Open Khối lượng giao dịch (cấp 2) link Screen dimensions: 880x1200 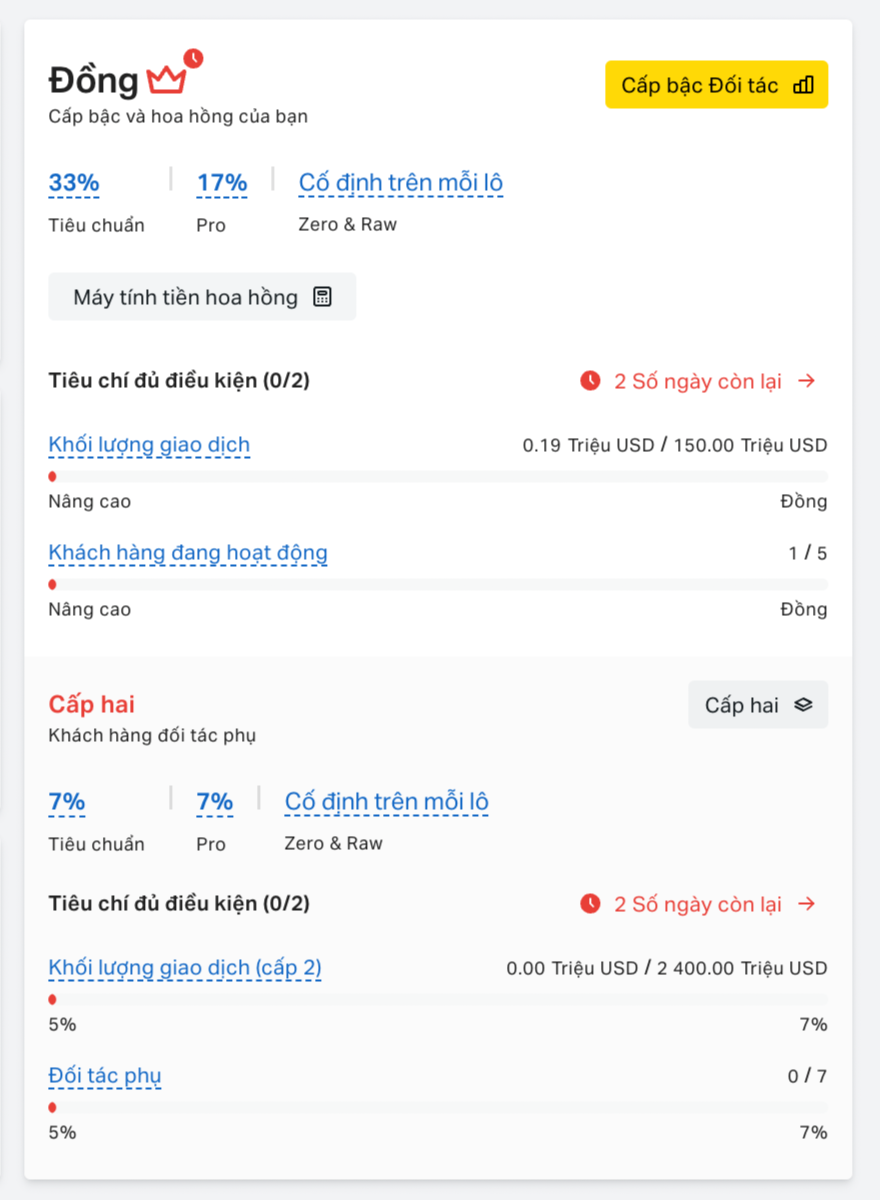185,968
